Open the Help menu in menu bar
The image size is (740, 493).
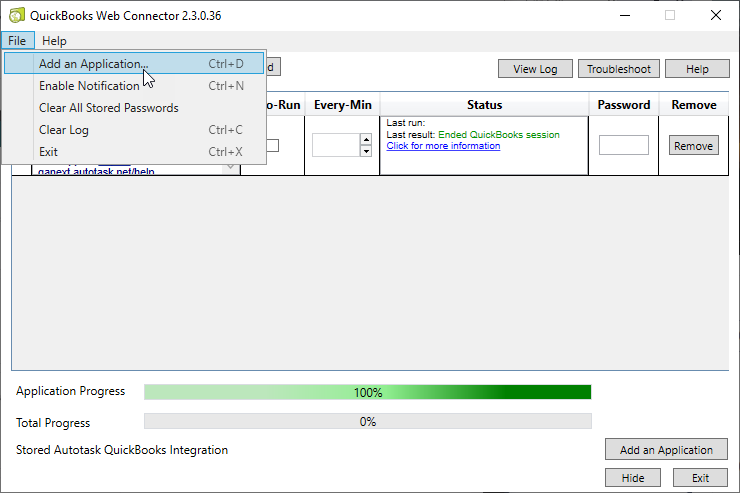[x=54, y=41]
